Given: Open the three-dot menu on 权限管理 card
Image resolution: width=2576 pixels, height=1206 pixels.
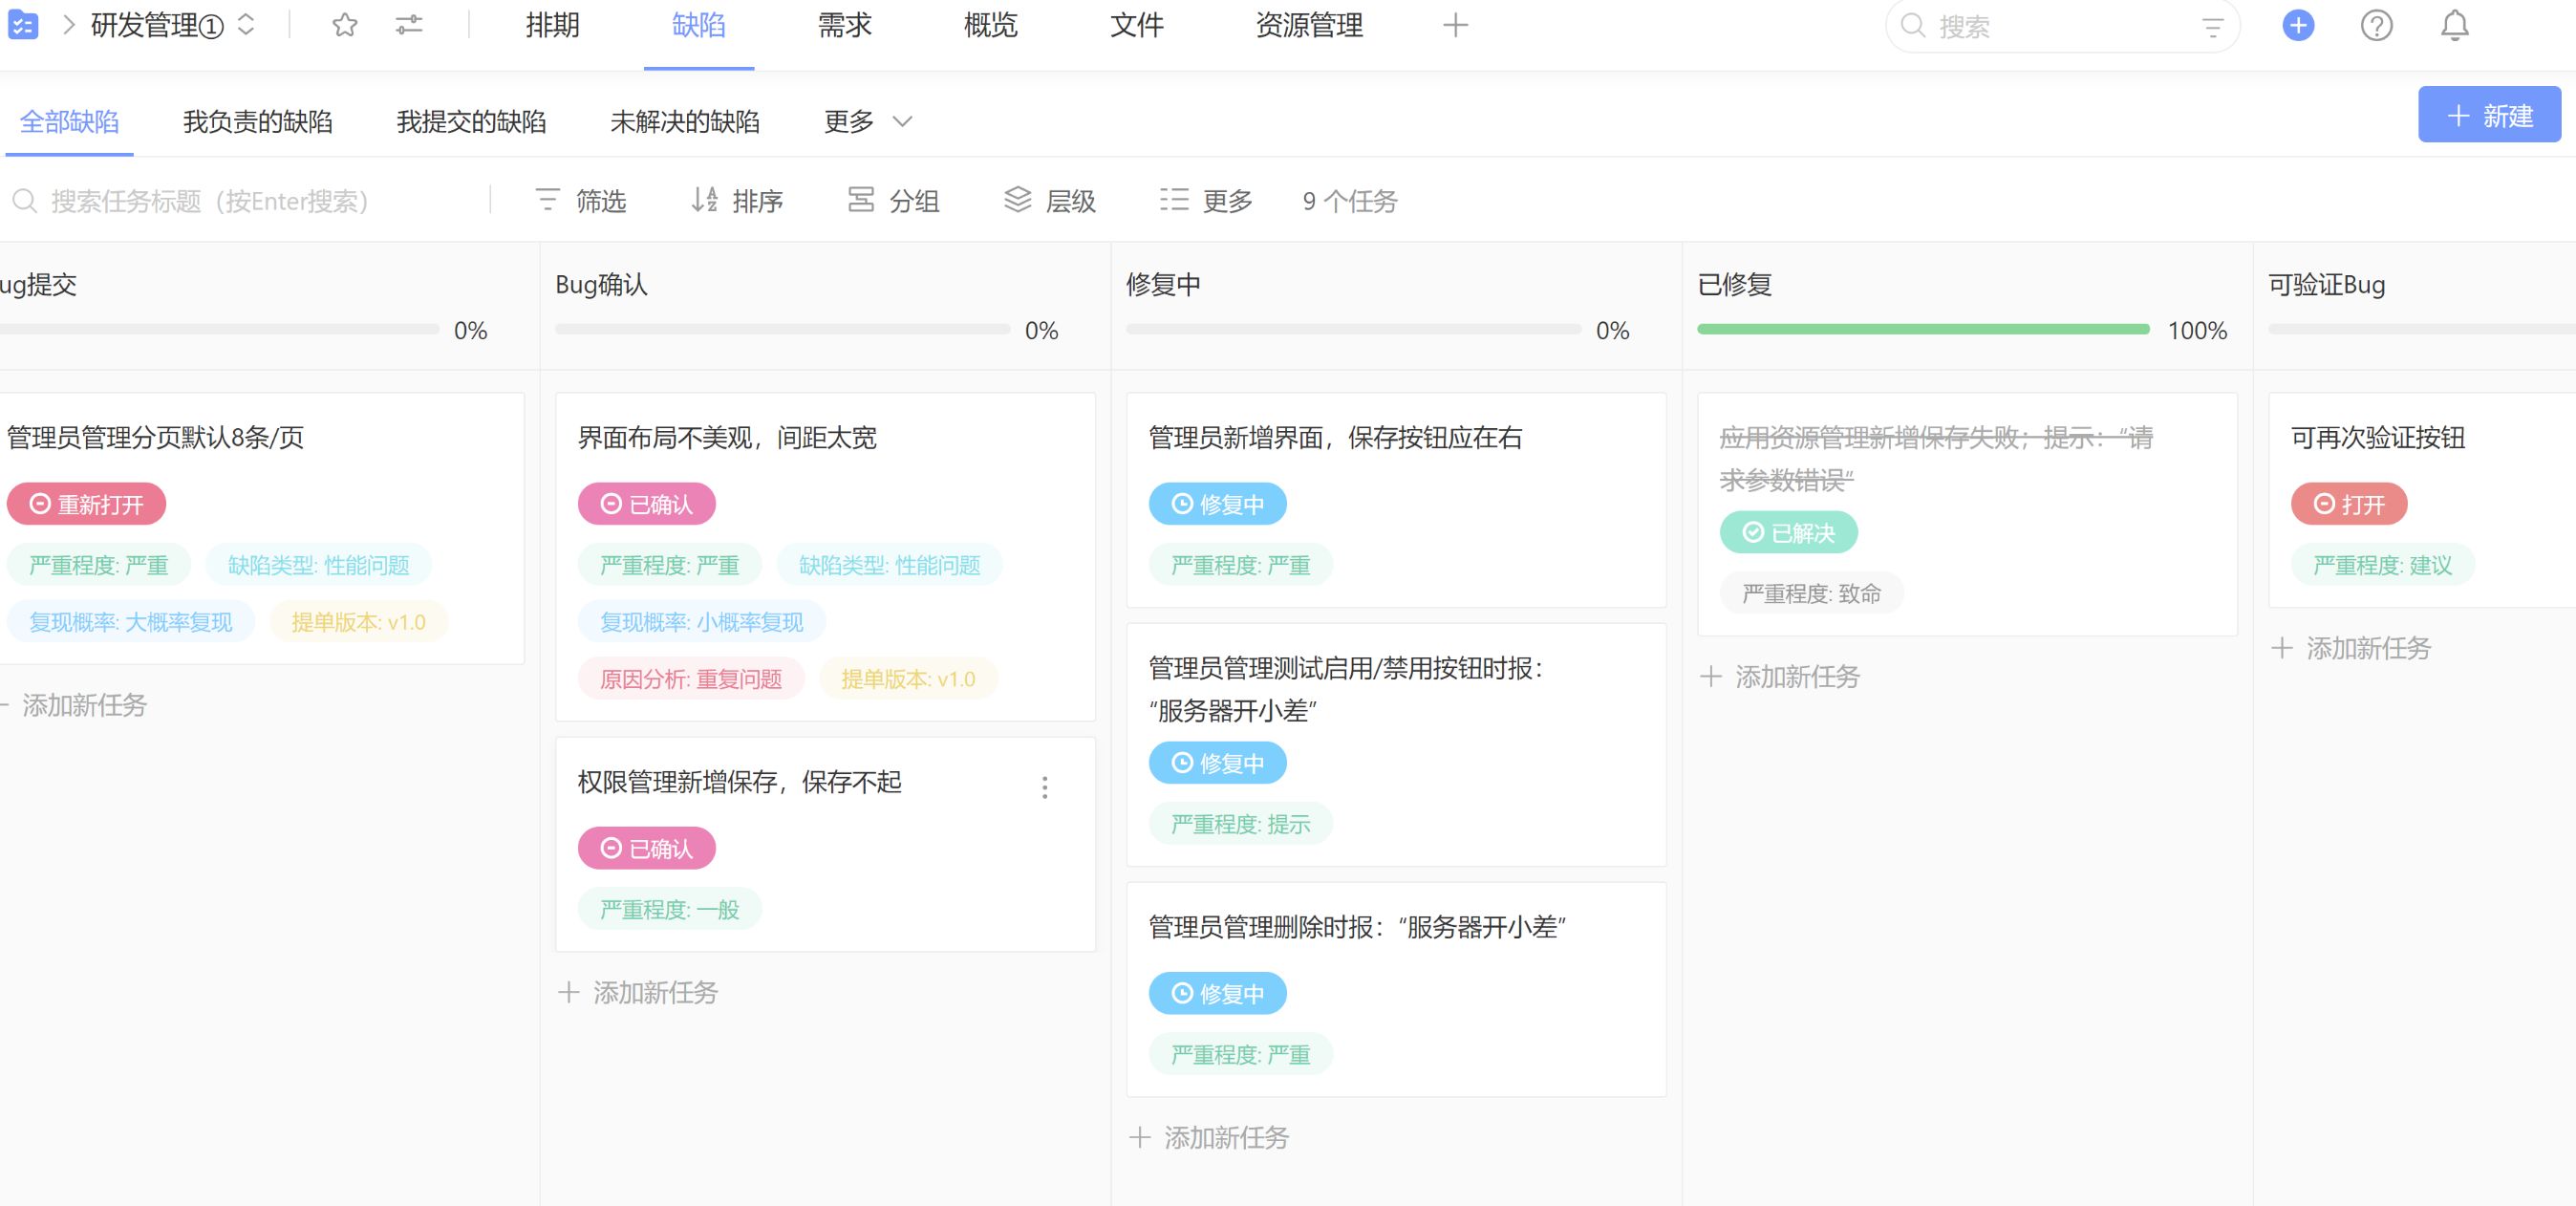Looking at the screenshot, I should coord(1044,787).
